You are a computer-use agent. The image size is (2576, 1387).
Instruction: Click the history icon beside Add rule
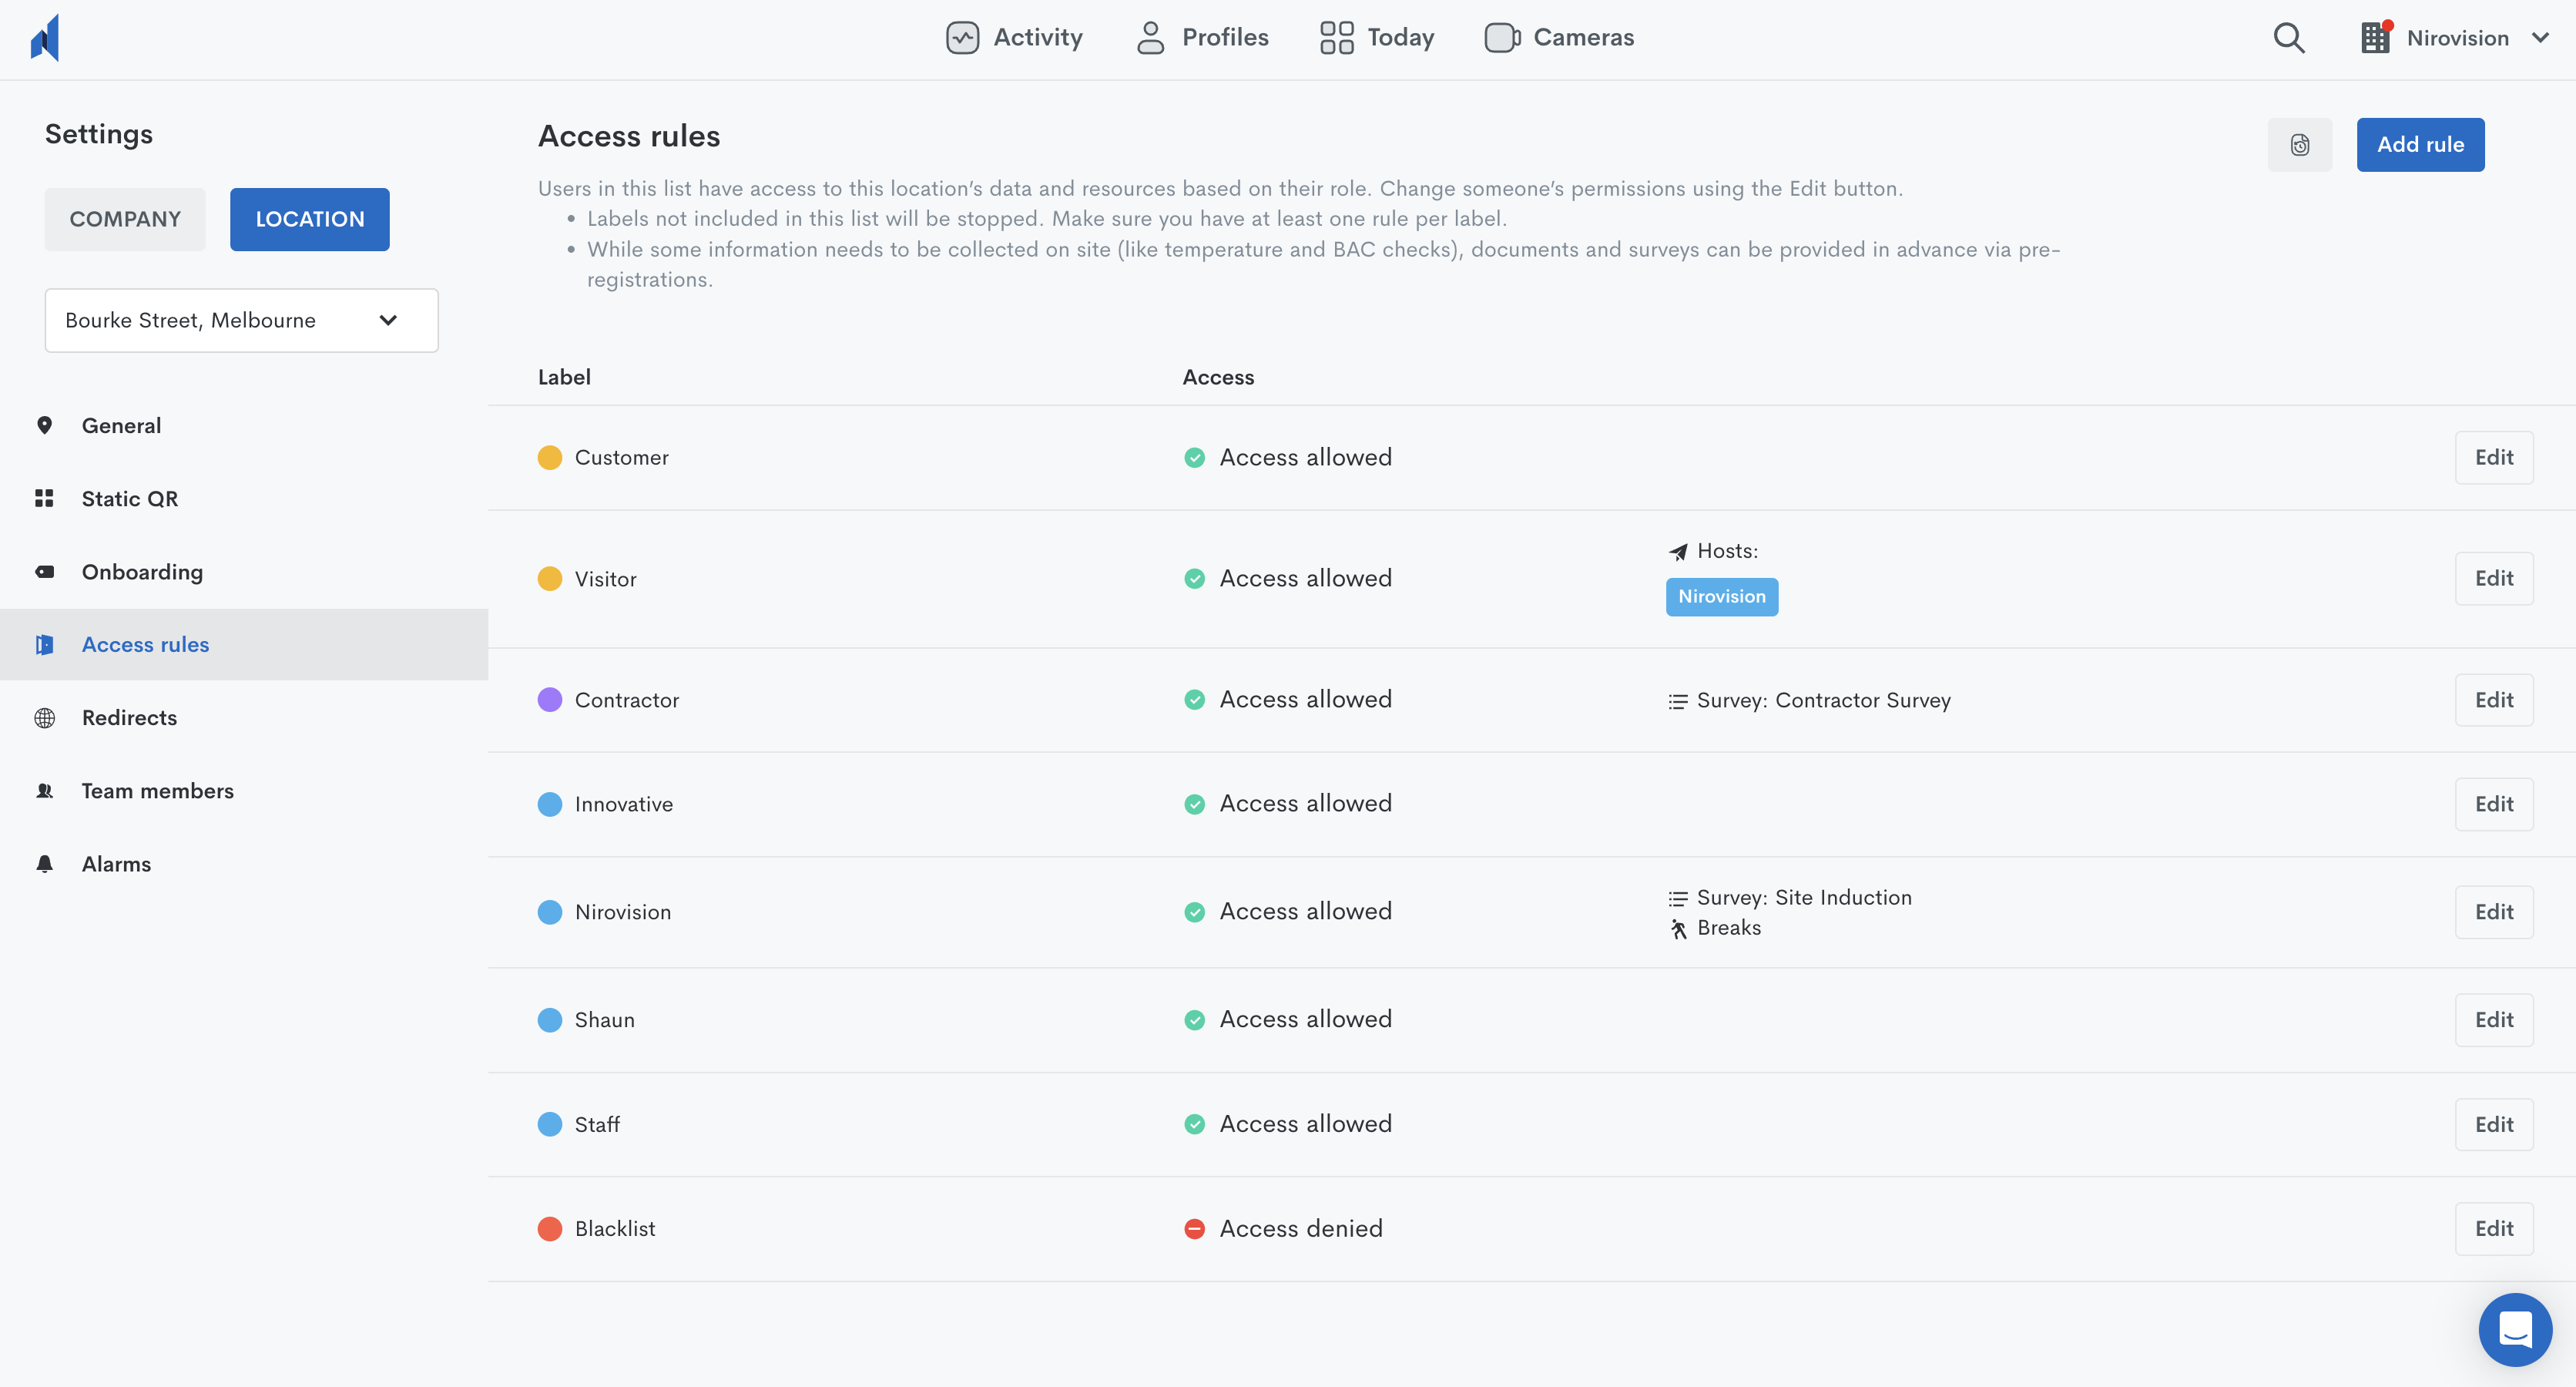point(2300,145)
